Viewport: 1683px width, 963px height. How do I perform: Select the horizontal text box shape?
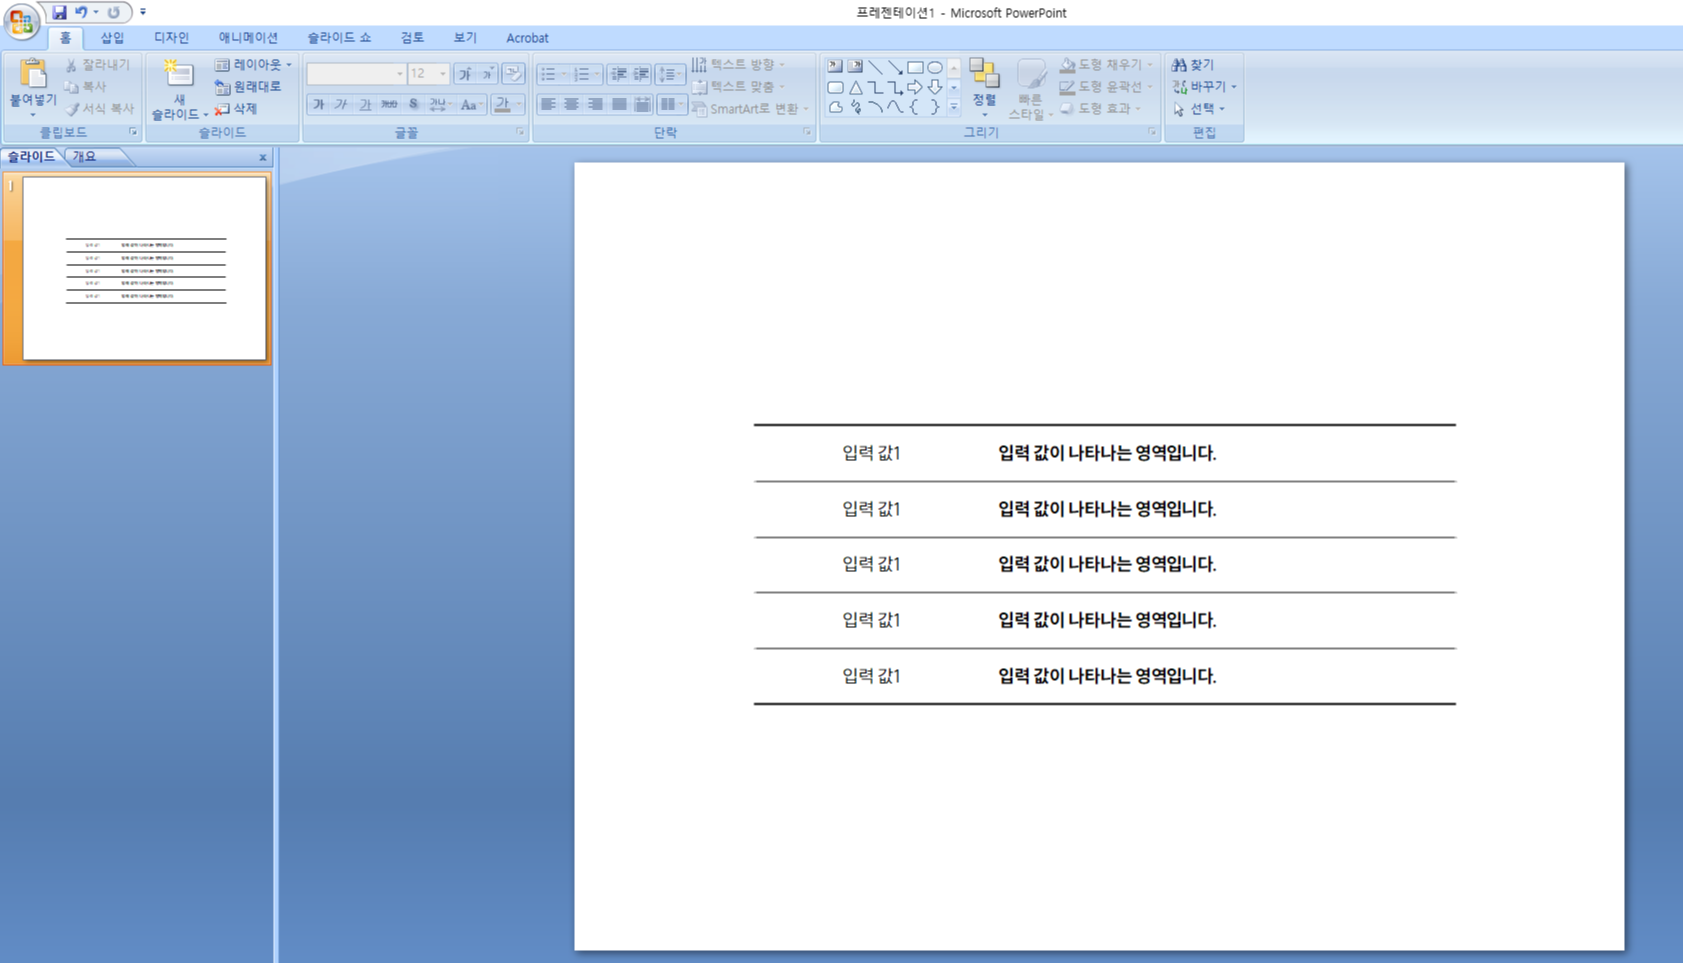coord(835,67)
